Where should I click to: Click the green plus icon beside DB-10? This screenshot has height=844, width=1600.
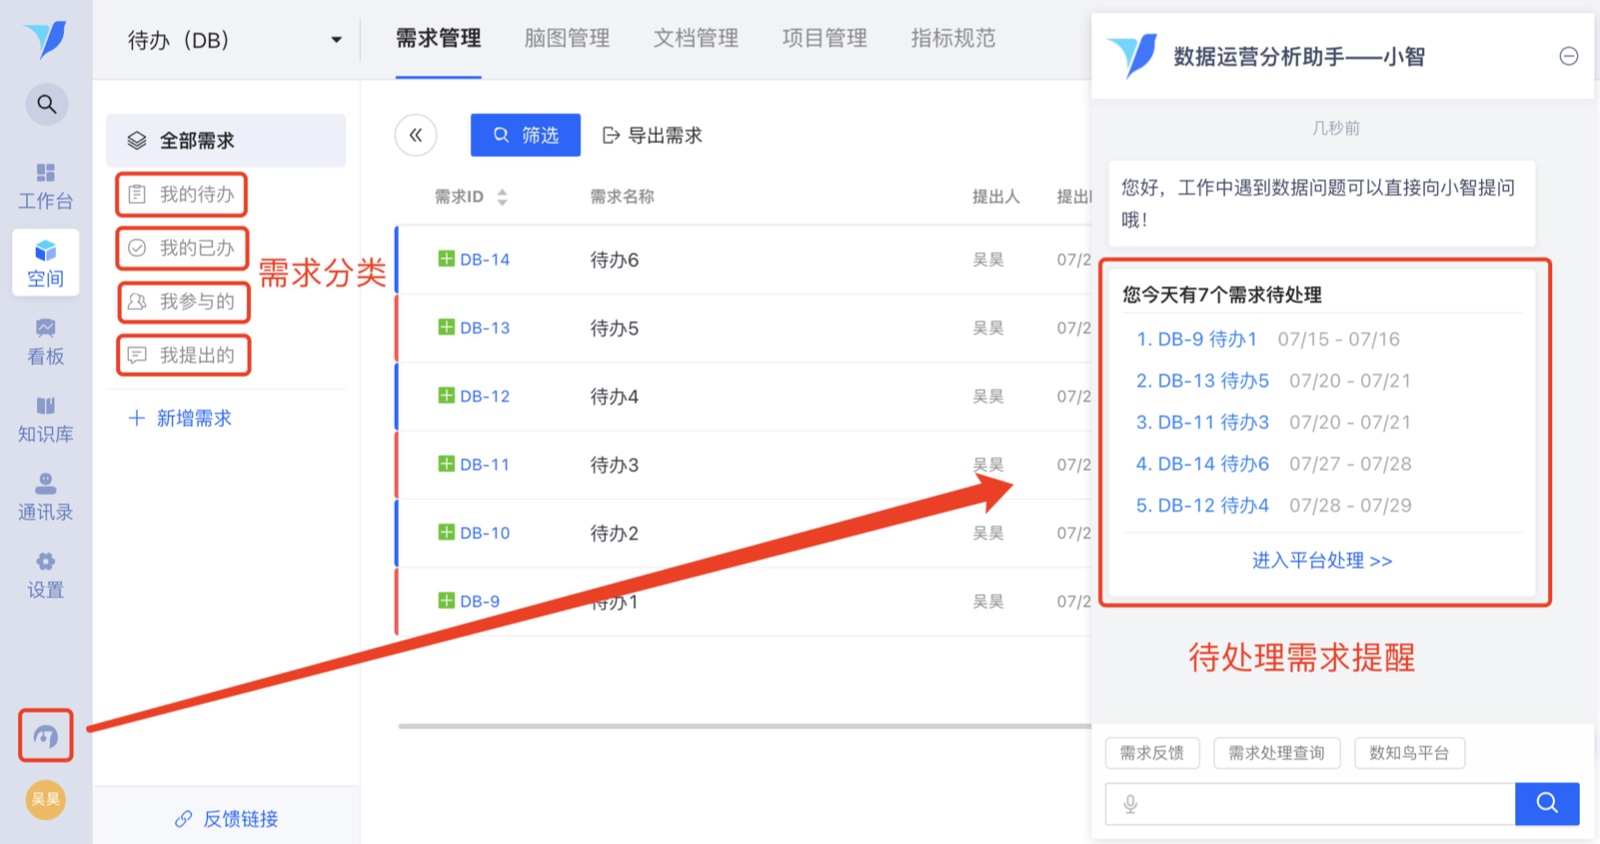point(446,532)
